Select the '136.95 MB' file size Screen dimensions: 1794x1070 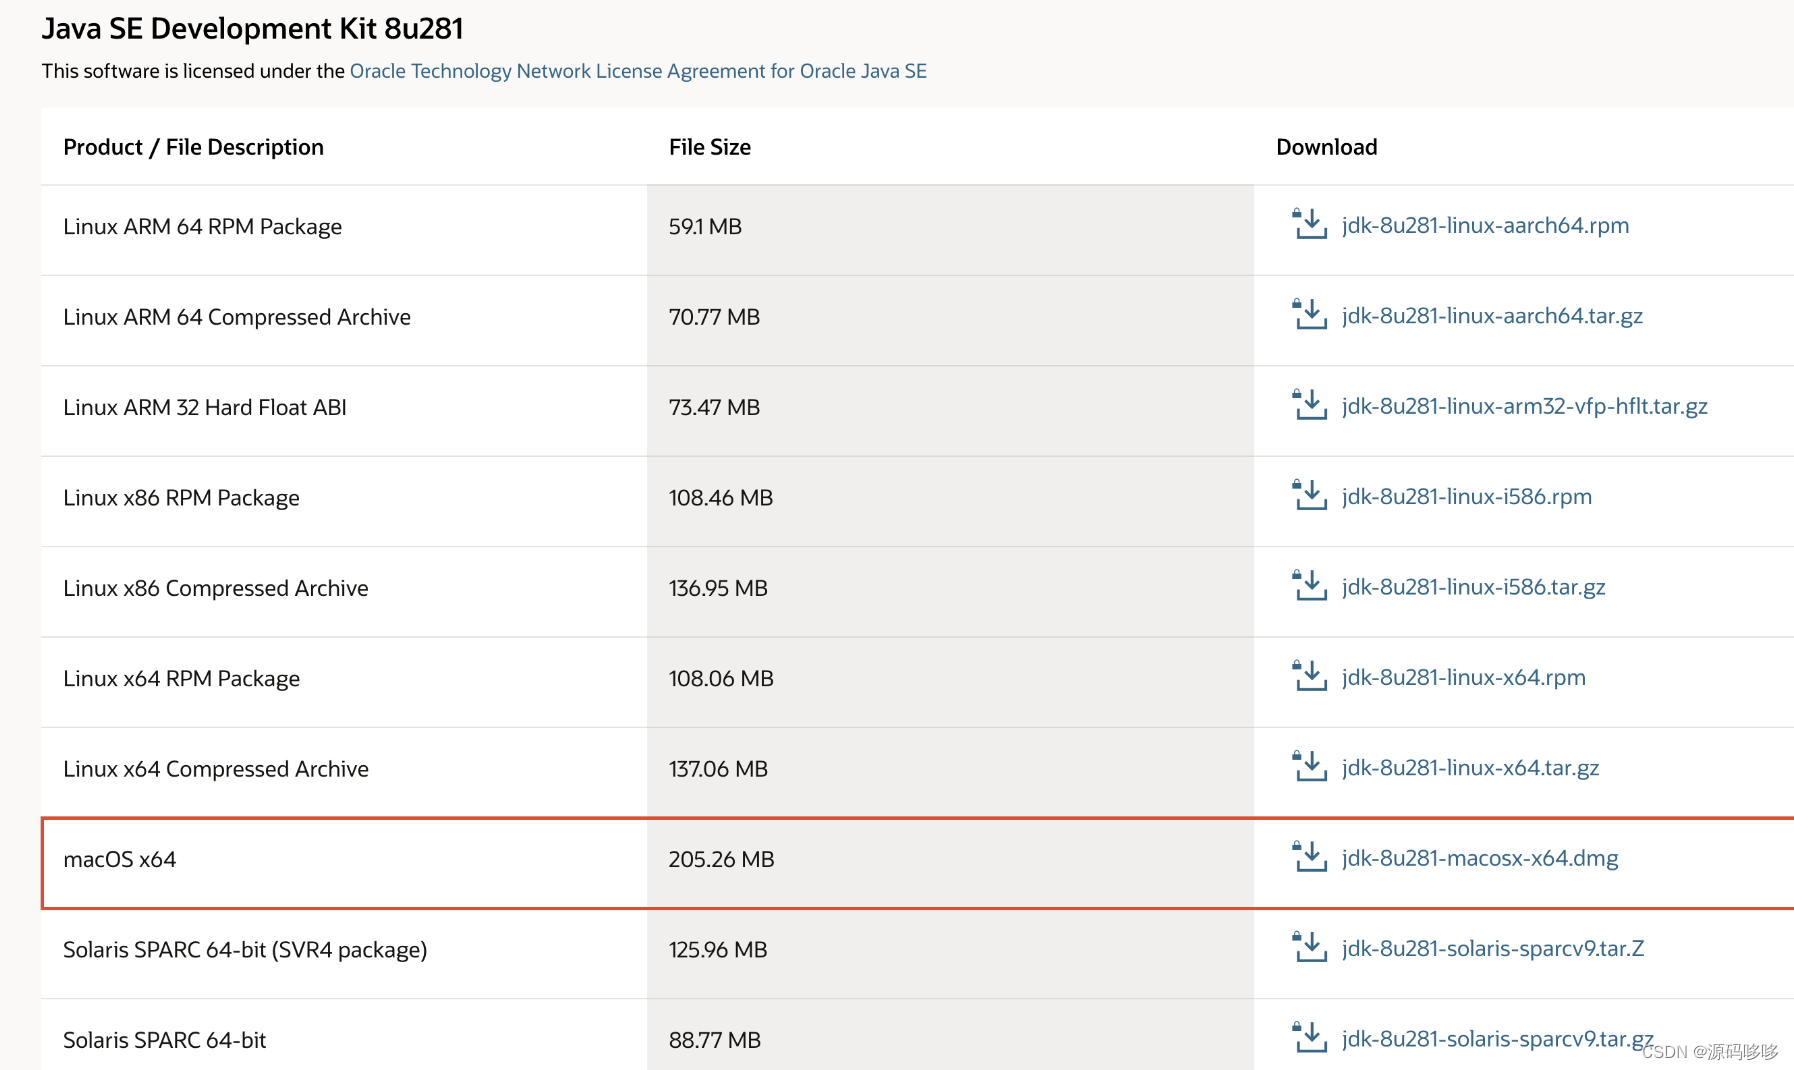(718, 588)
